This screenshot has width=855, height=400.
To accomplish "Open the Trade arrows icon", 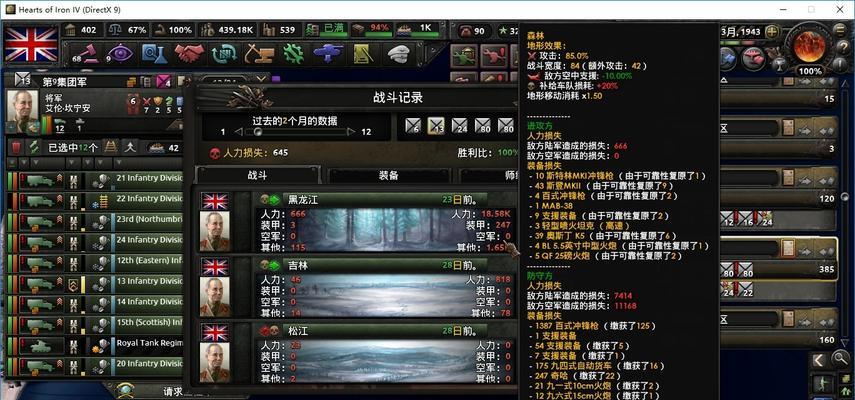I will [224, 53].
